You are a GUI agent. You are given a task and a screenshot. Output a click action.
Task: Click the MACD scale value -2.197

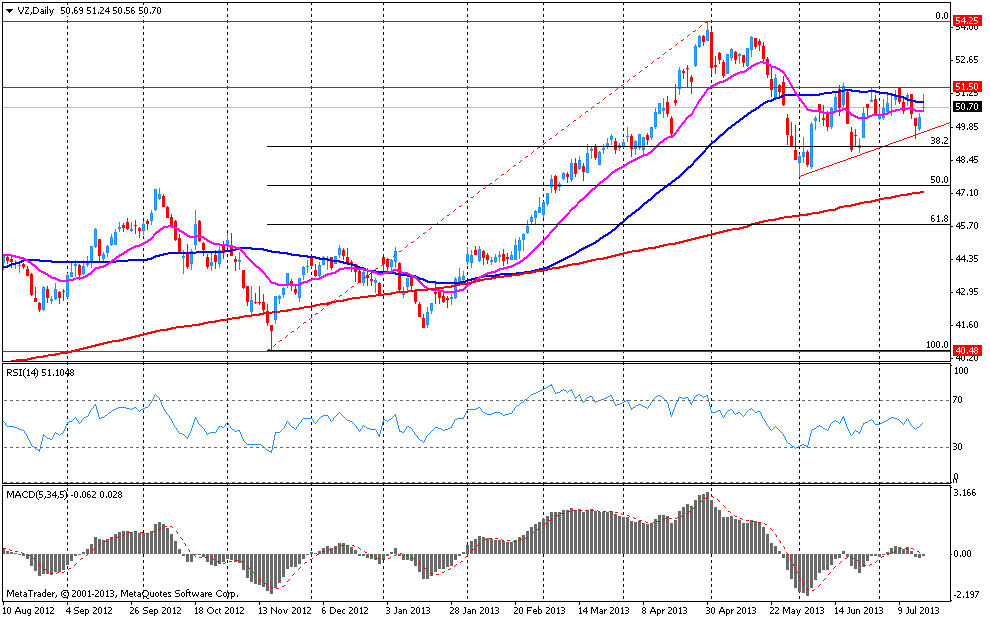pyautogui.click(x=966, y=595)
